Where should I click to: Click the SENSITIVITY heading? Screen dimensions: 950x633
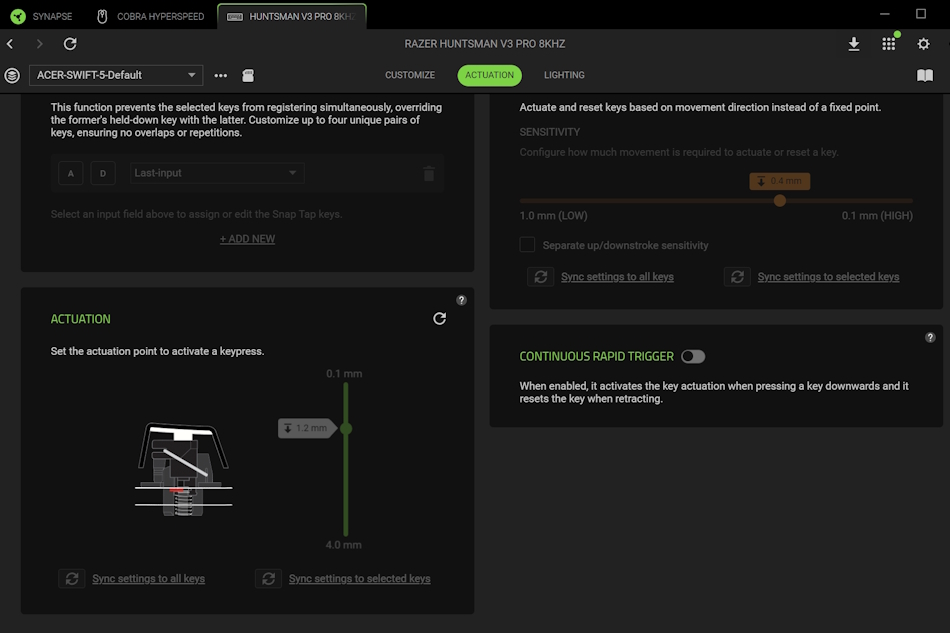[x=550, y=132]
